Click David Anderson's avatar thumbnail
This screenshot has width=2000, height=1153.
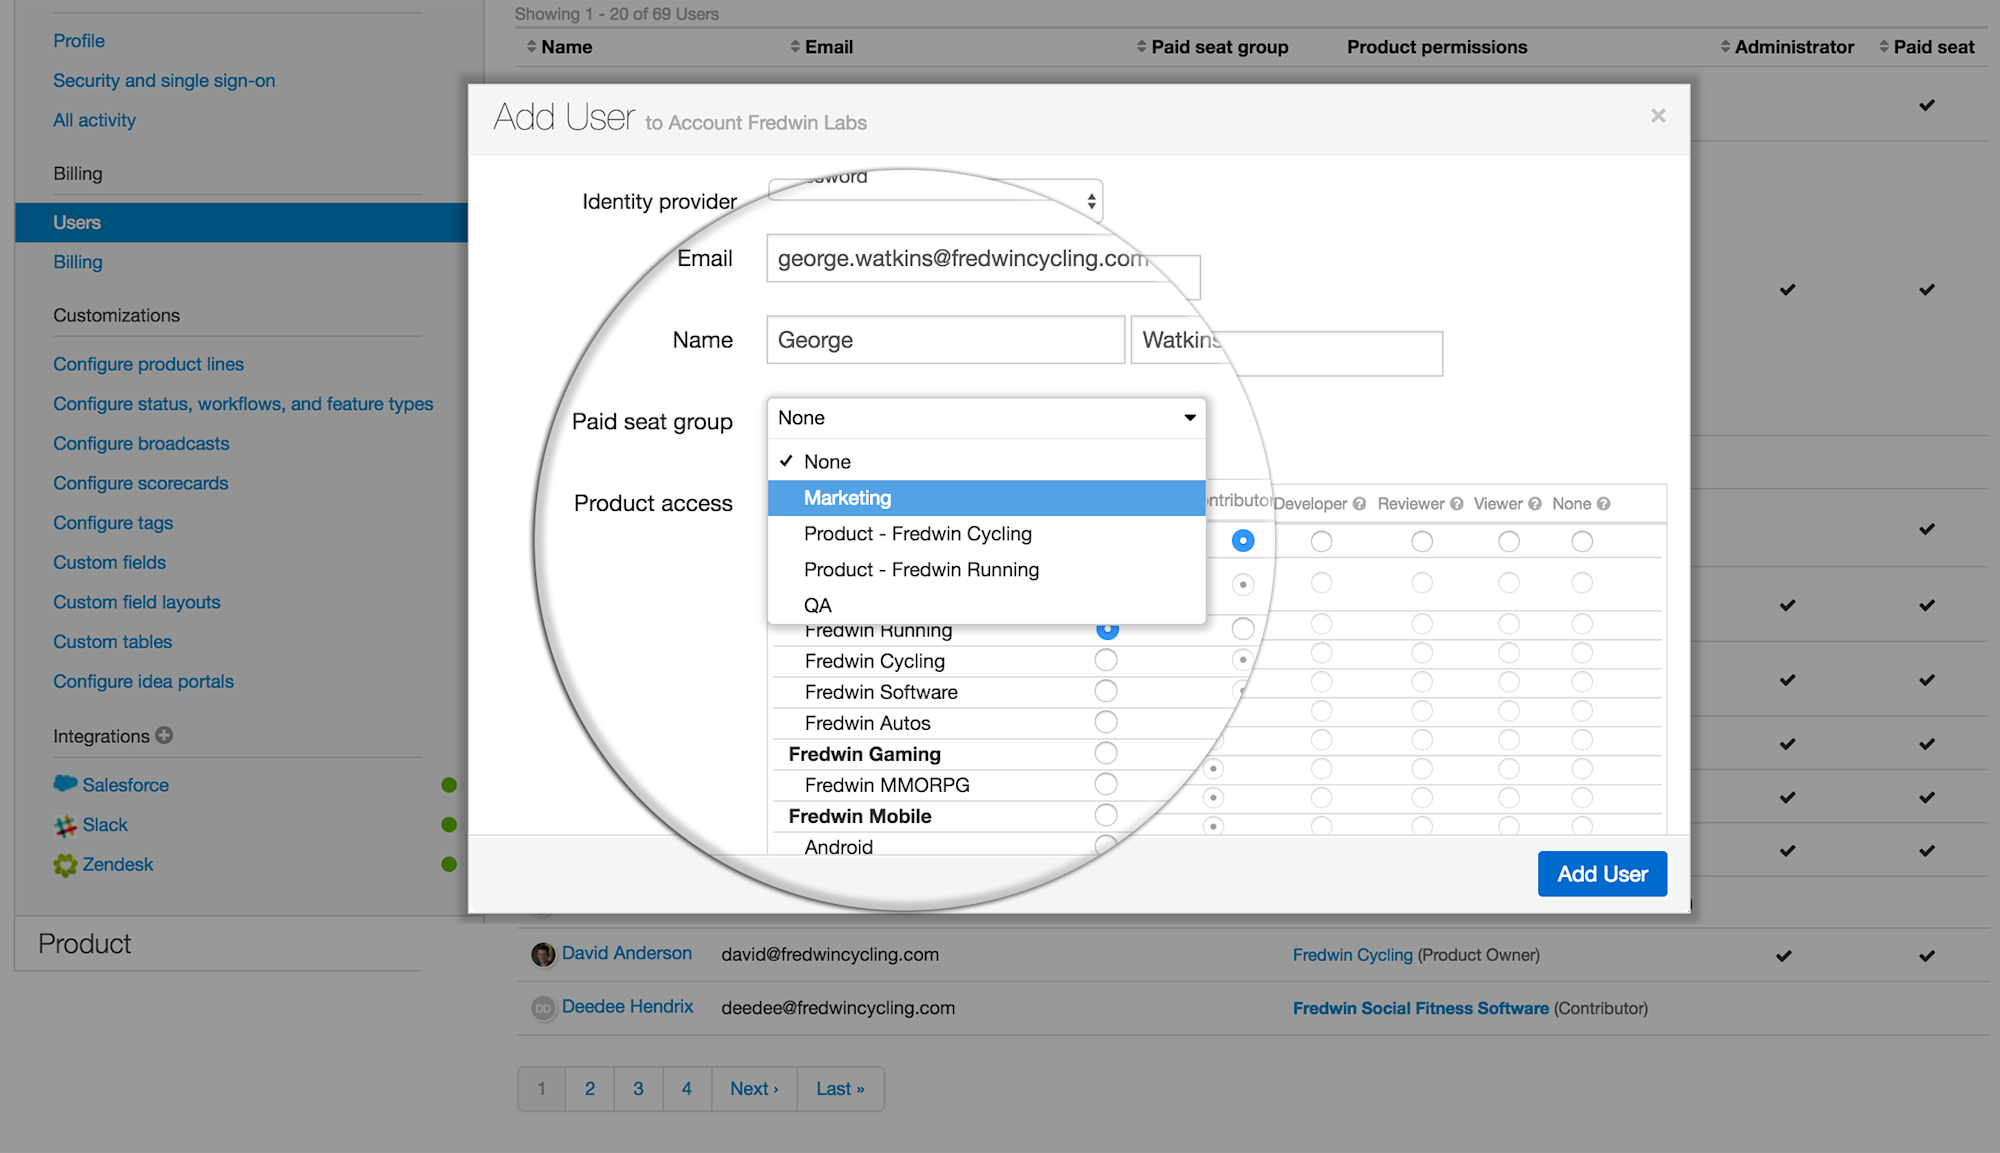tap(541, 954)
